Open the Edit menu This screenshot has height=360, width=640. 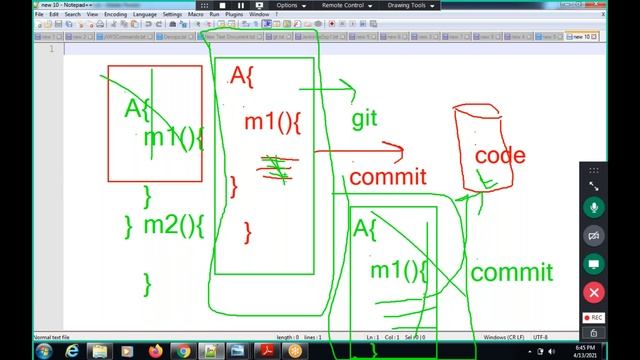click(x=54, y=14)
